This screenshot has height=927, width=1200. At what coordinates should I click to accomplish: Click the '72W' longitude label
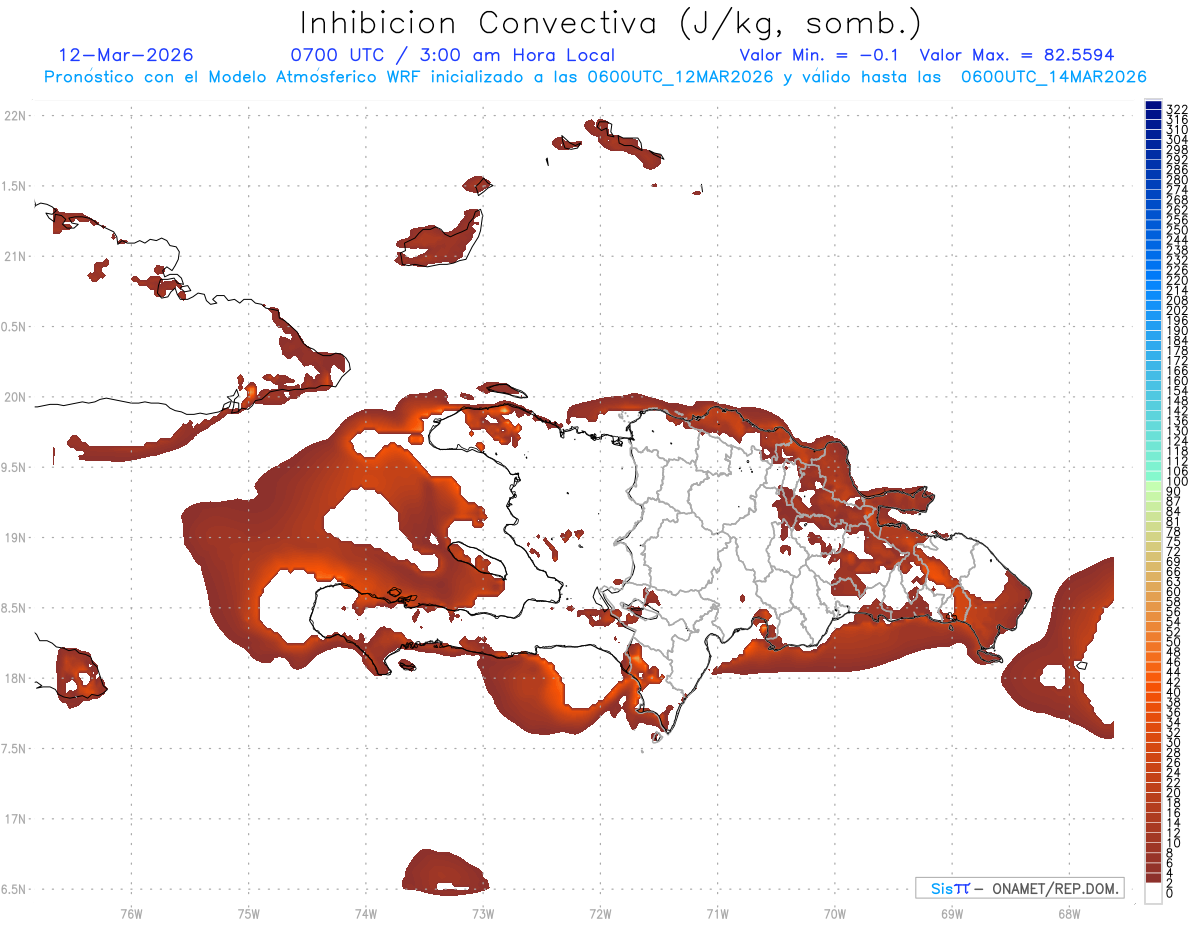point(600,912)
